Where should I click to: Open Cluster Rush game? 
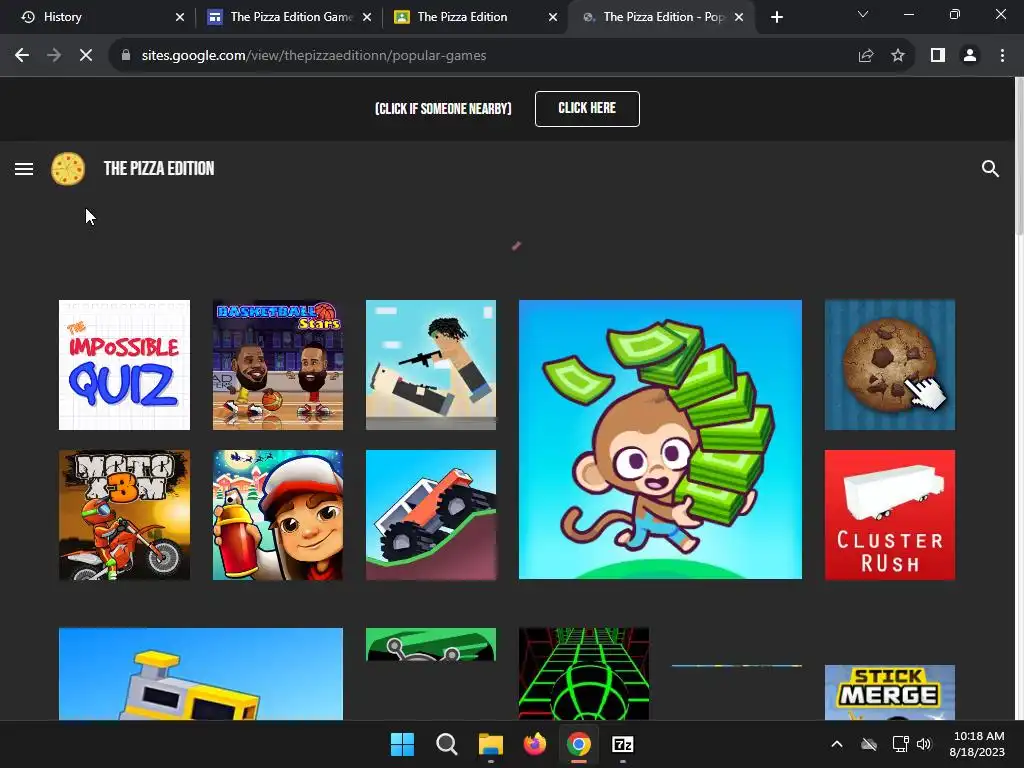889,515
